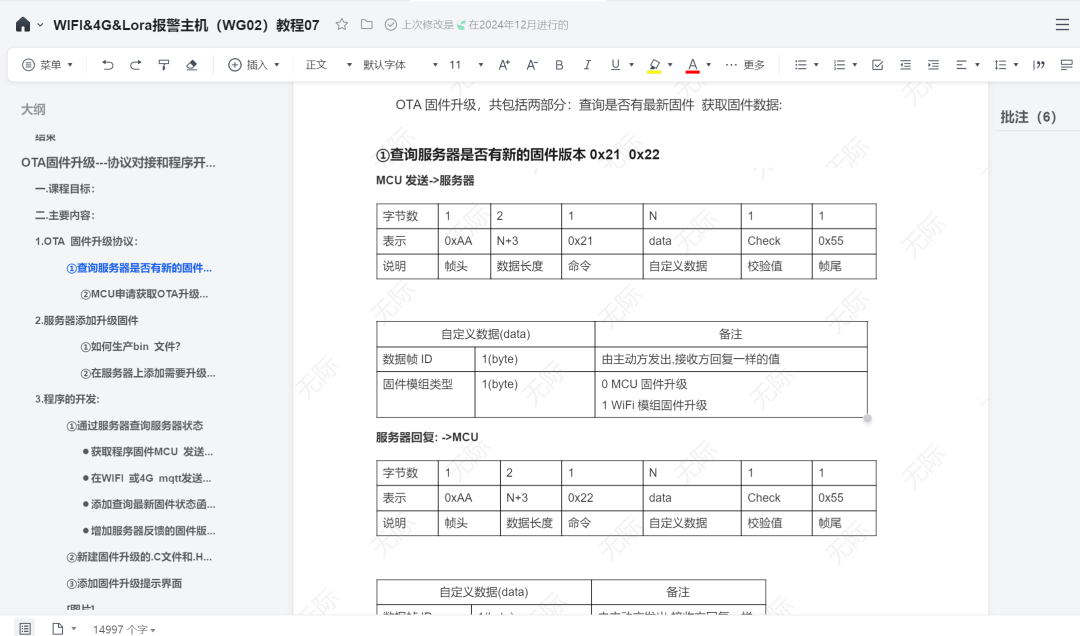Image resolution: width=1080 pixels, height=636 pixels.
Task: Expand the bulleted list style arrow
Action: pos(816,65)
